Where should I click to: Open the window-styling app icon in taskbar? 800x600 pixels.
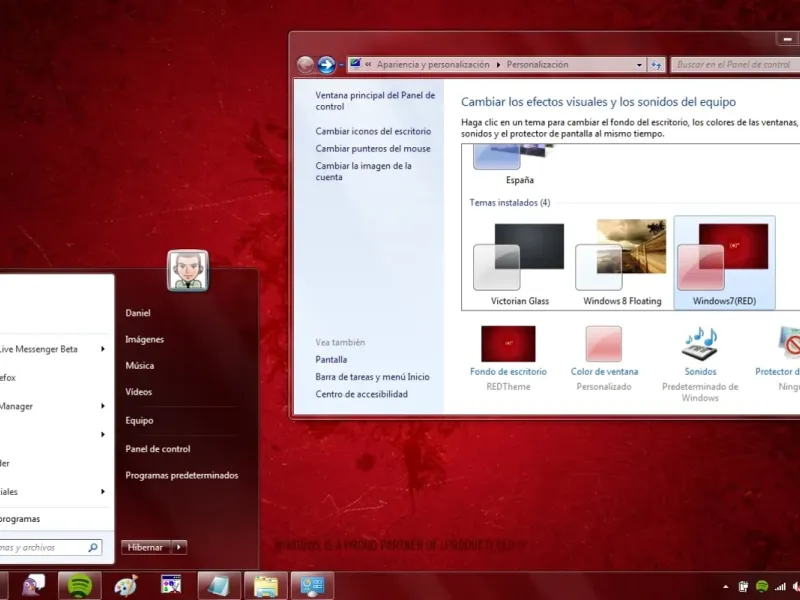pyautogui.click(x=171, y=585)
